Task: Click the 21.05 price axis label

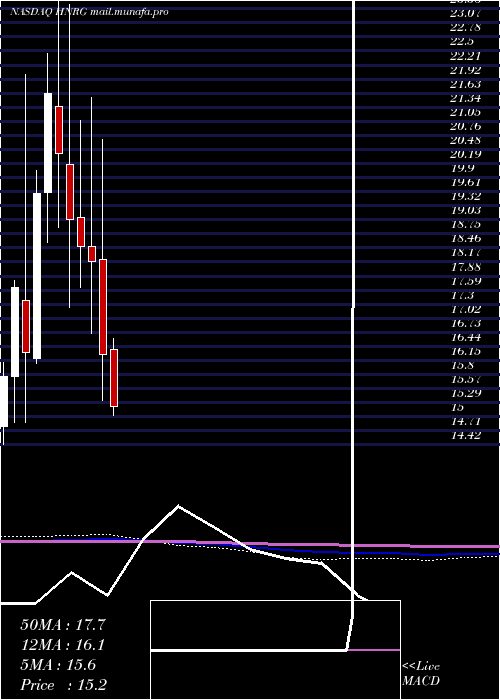Action: click(x=466, y=112)
